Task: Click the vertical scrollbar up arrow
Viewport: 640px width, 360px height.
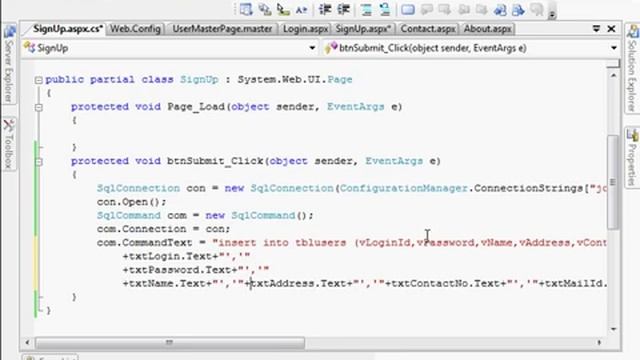Action: (613, 76)
